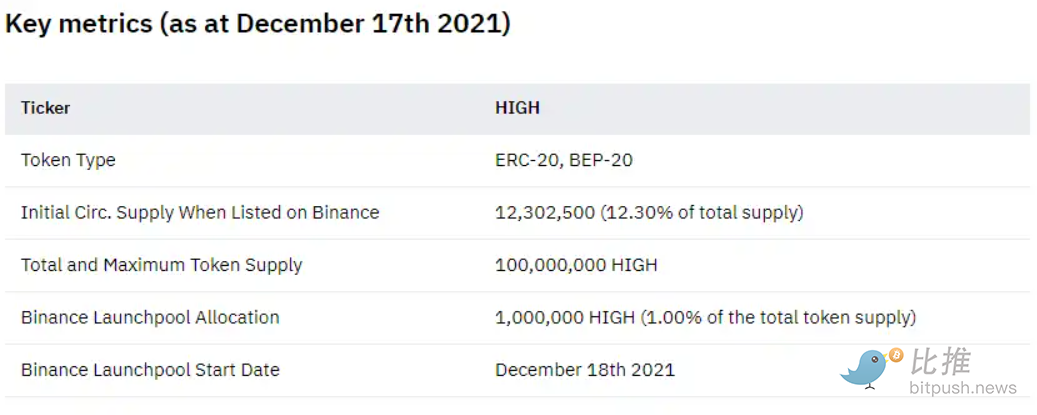Click the December 18th 2021 date value
The image size is (1037, 415).
click(x=585, y=369)
